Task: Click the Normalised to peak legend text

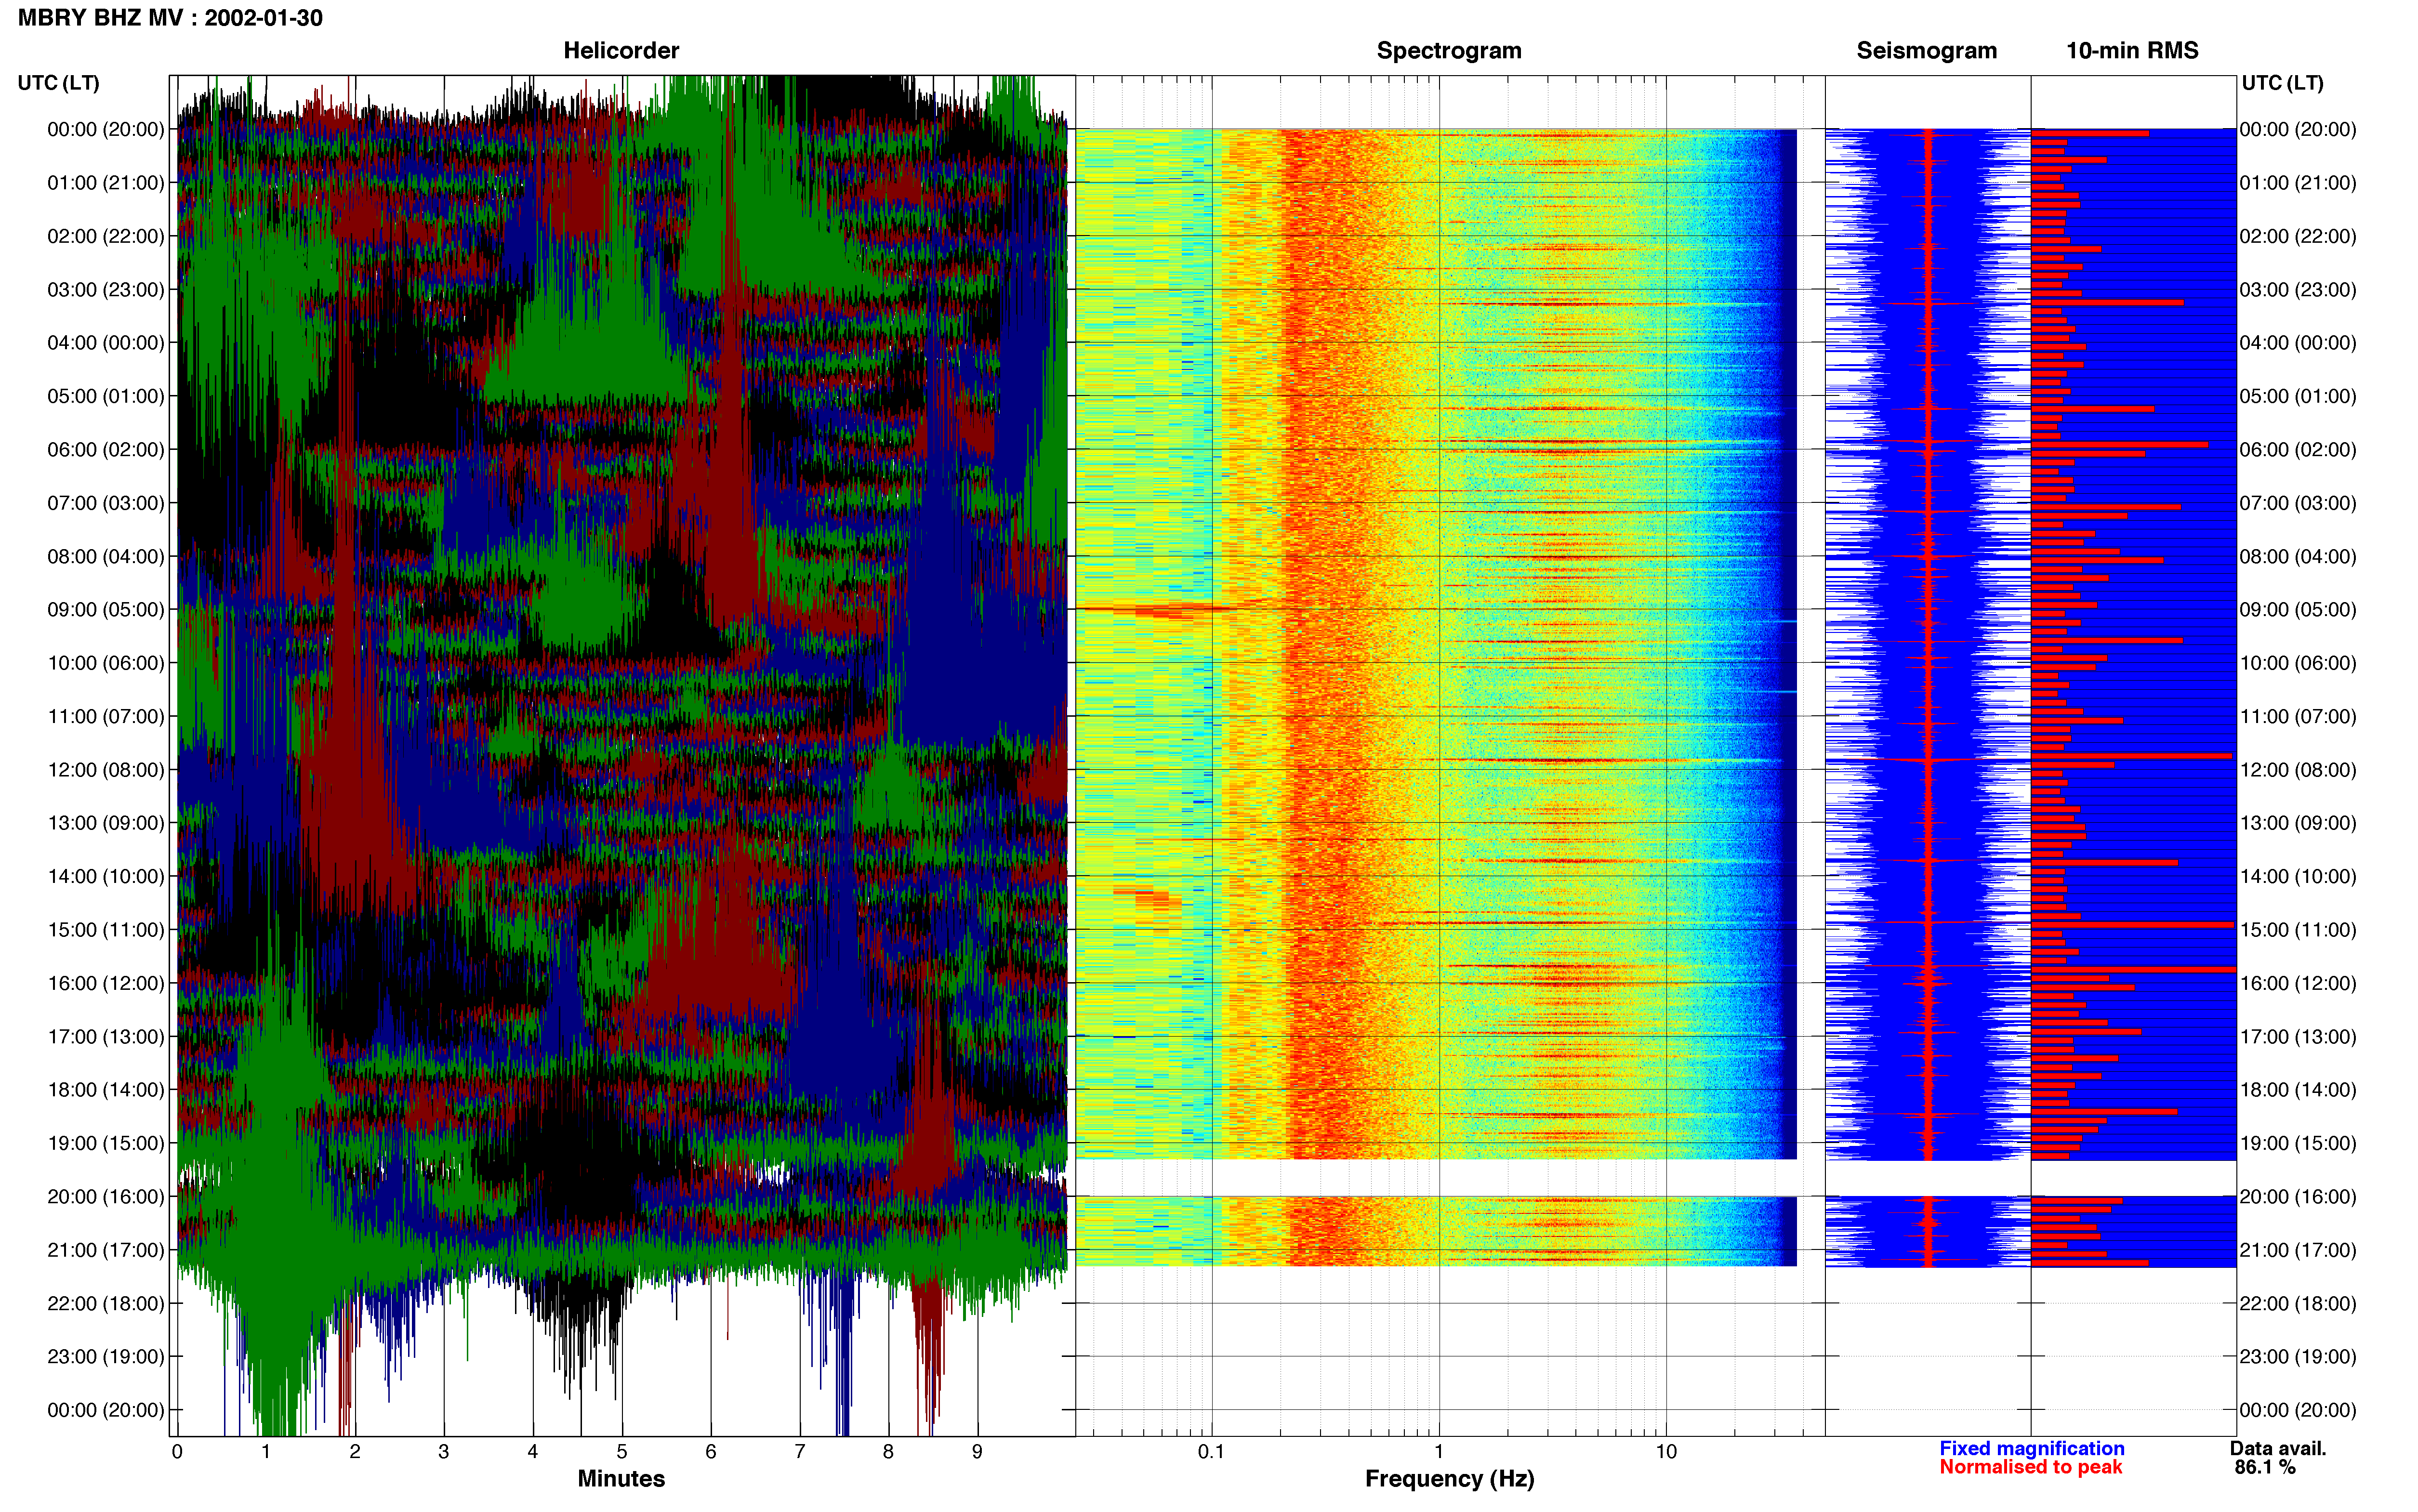Action: 2030,1467
